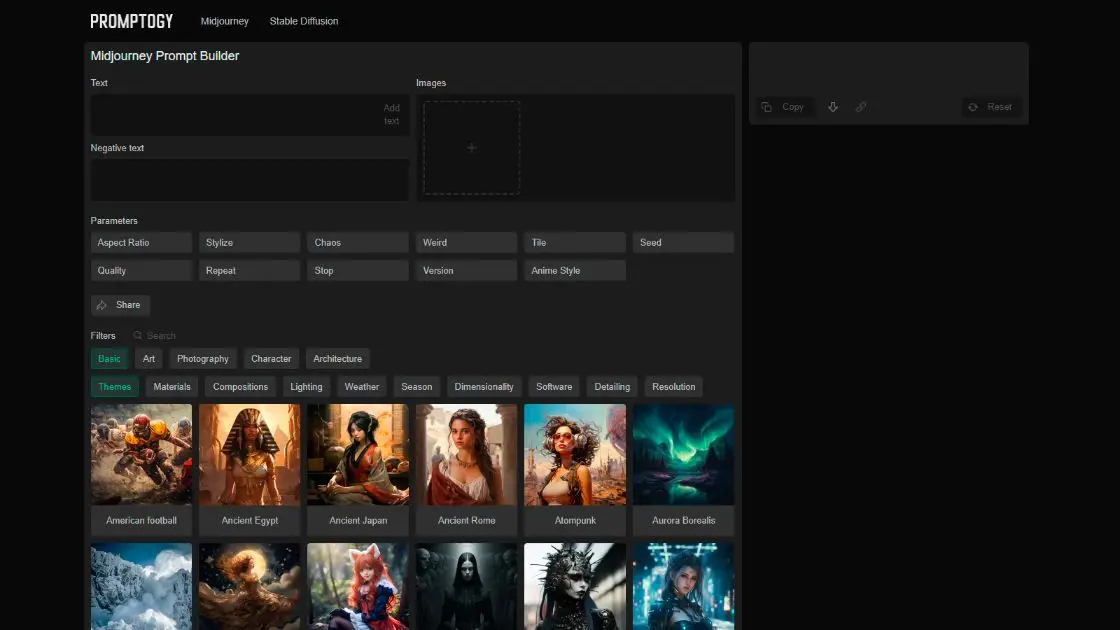Open the Repeat parameter
1120x630 pixels.
click(x=249, y=271)
